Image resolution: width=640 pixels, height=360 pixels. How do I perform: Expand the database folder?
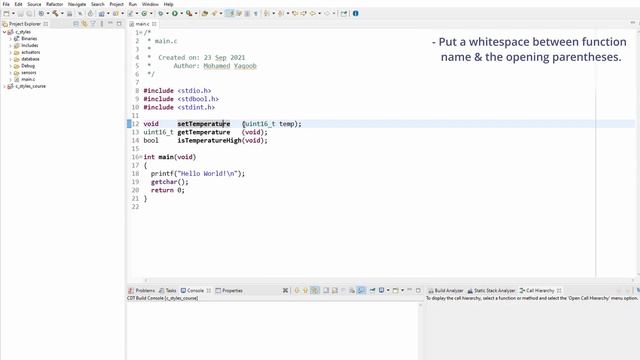tap(10, 59)
